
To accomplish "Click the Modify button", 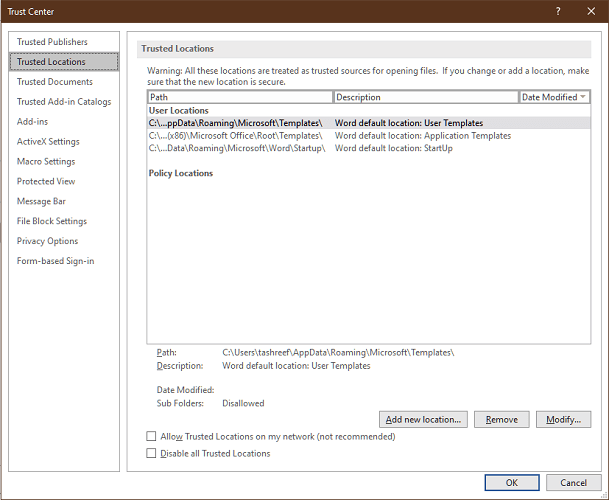I will pos(564,420).
